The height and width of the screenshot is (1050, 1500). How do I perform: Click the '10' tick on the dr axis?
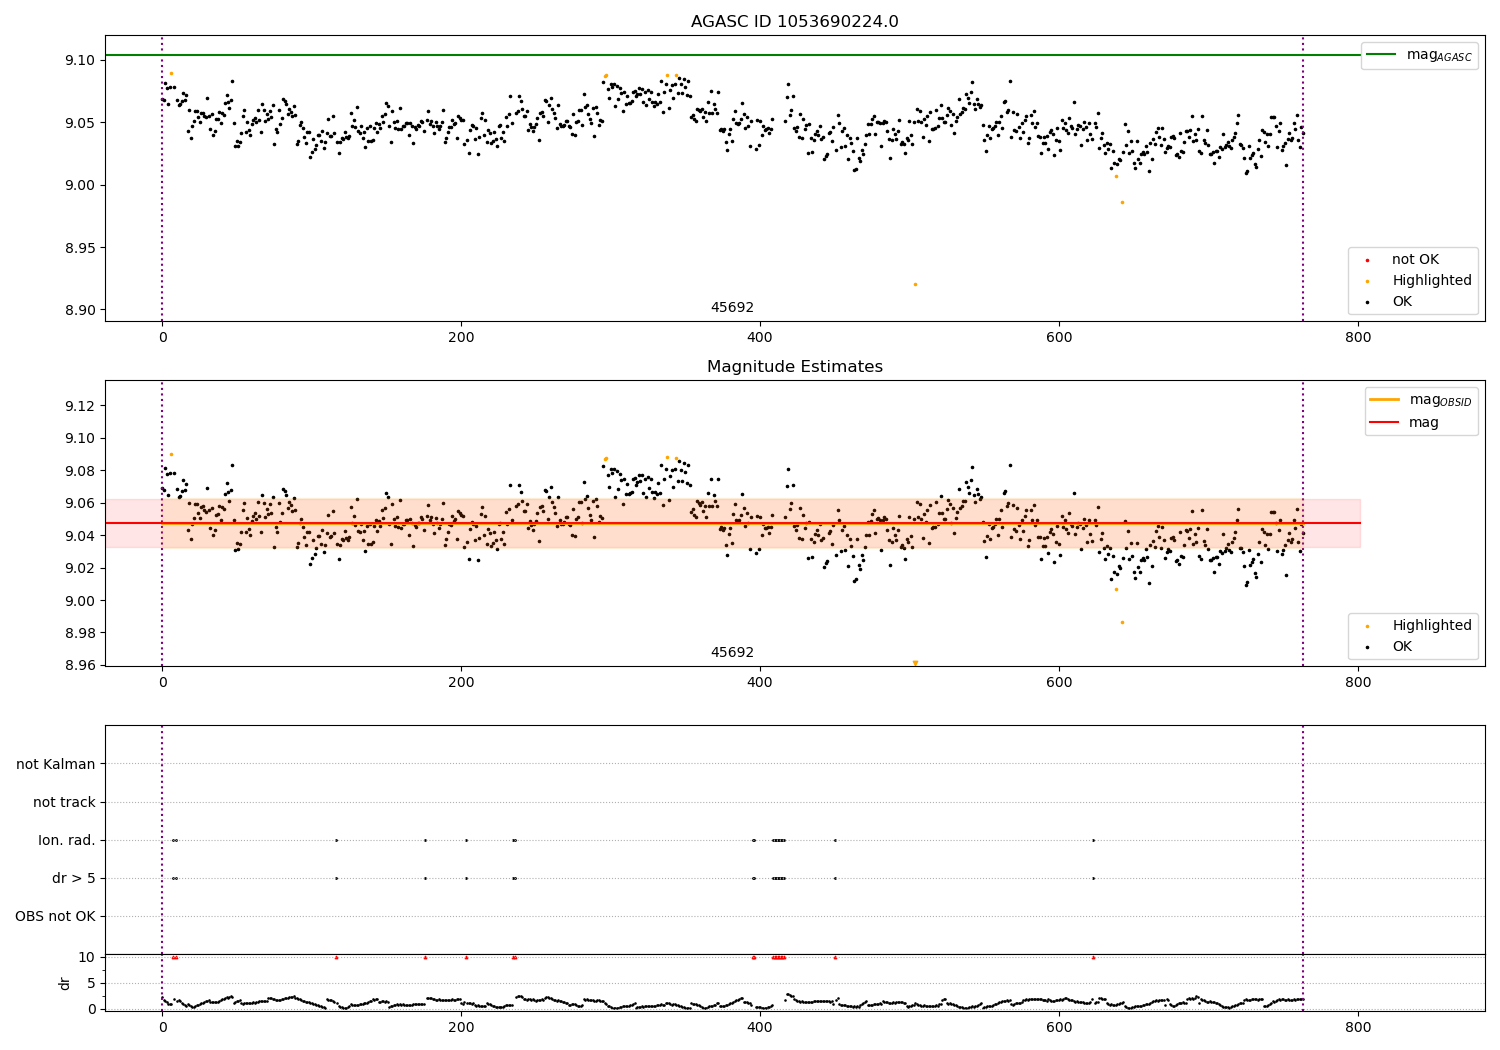87,957
